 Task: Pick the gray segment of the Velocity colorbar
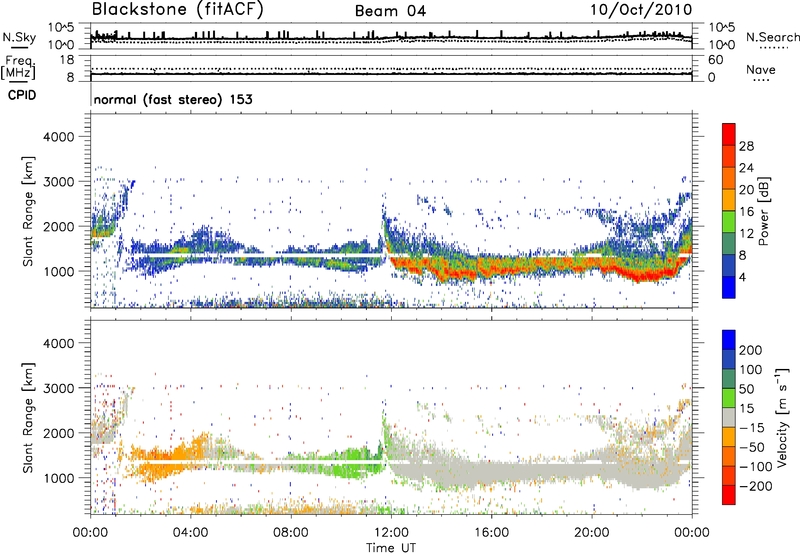tap(729, 417)
